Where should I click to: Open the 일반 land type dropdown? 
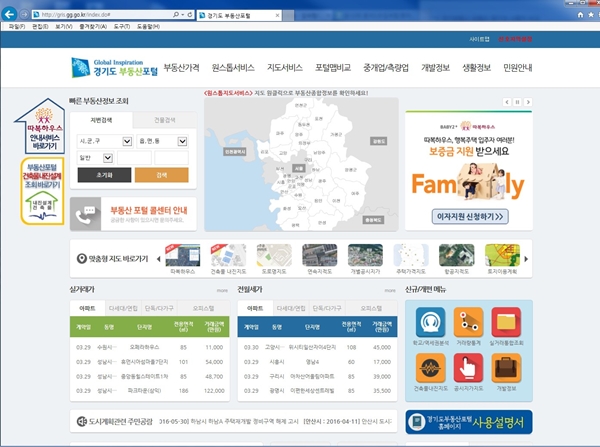click(x=108, y=158)
